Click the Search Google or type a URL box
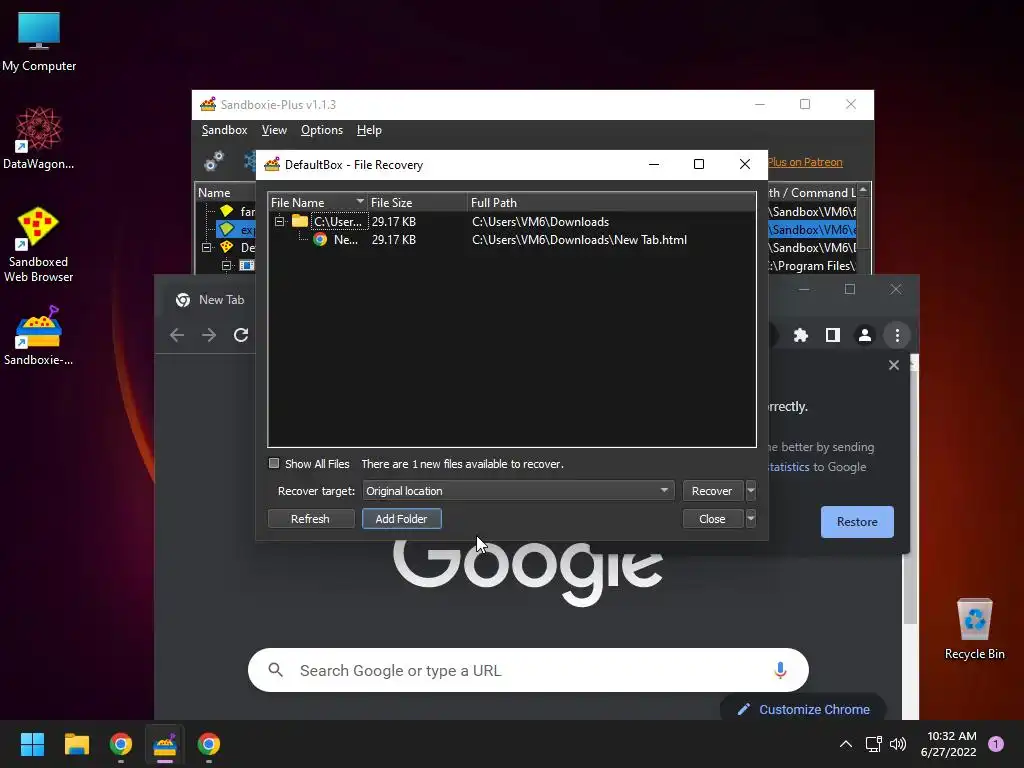Viewport: 1024px width, 768px height. pyautogui.click(x=528, y=670)
